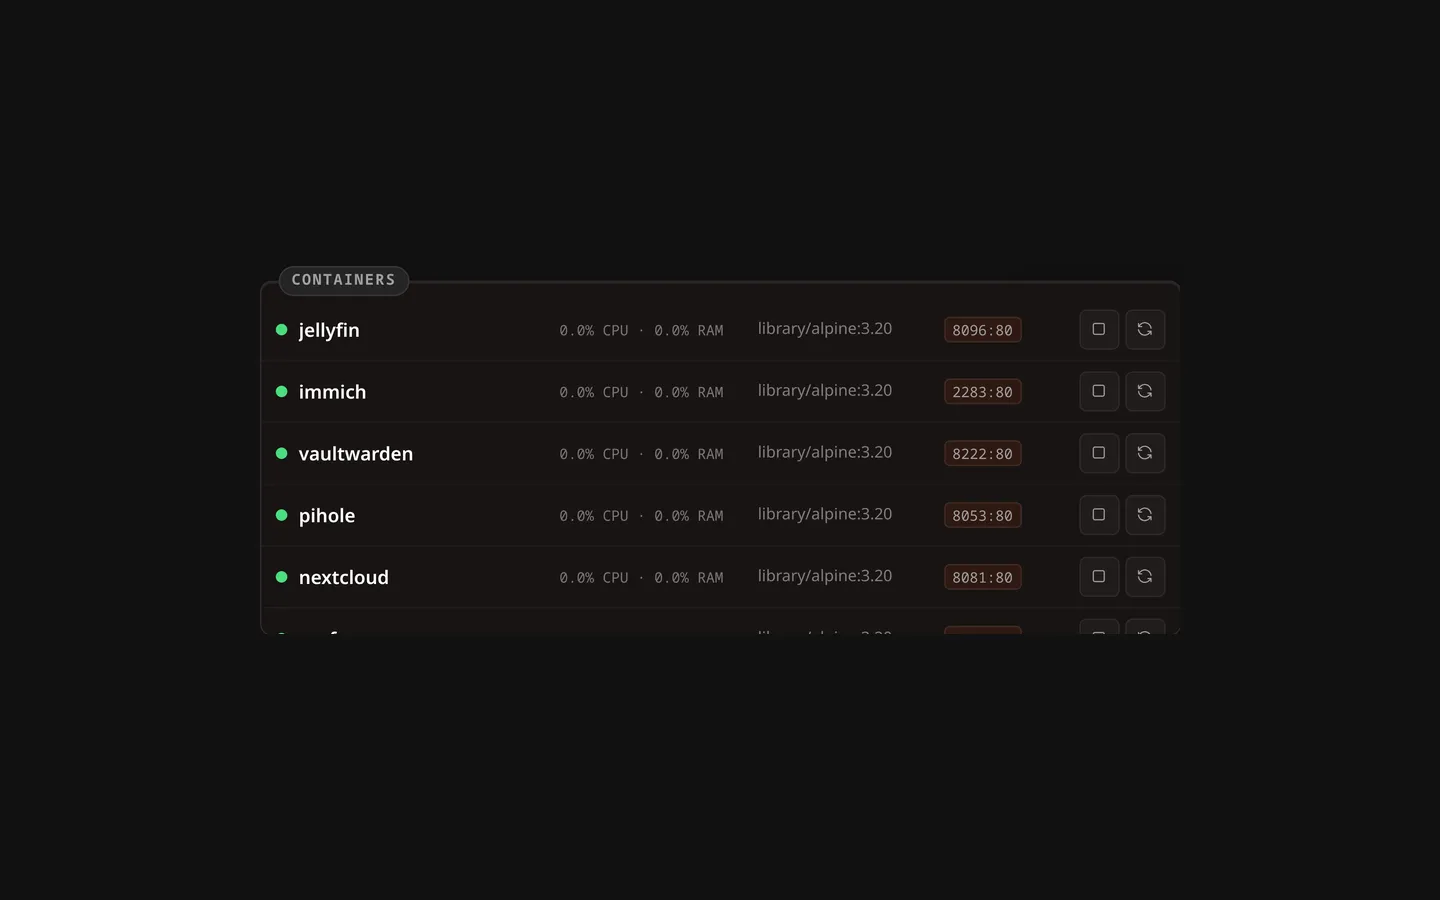The width and height of the screenshot is (1440, 900).
Task: Select the vaultwarden container name
Action: pos(356,453)
